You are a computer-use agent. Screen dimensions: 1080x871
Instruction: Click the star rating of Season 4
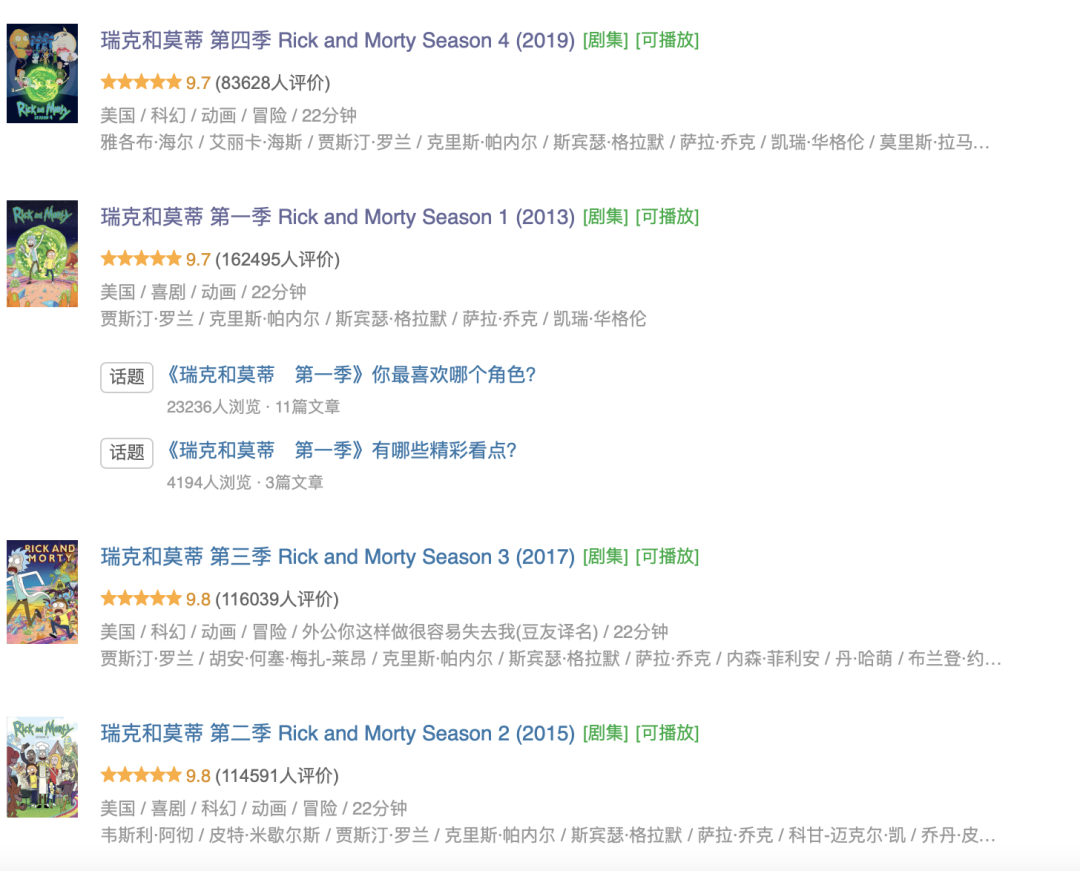click(141, 83)
